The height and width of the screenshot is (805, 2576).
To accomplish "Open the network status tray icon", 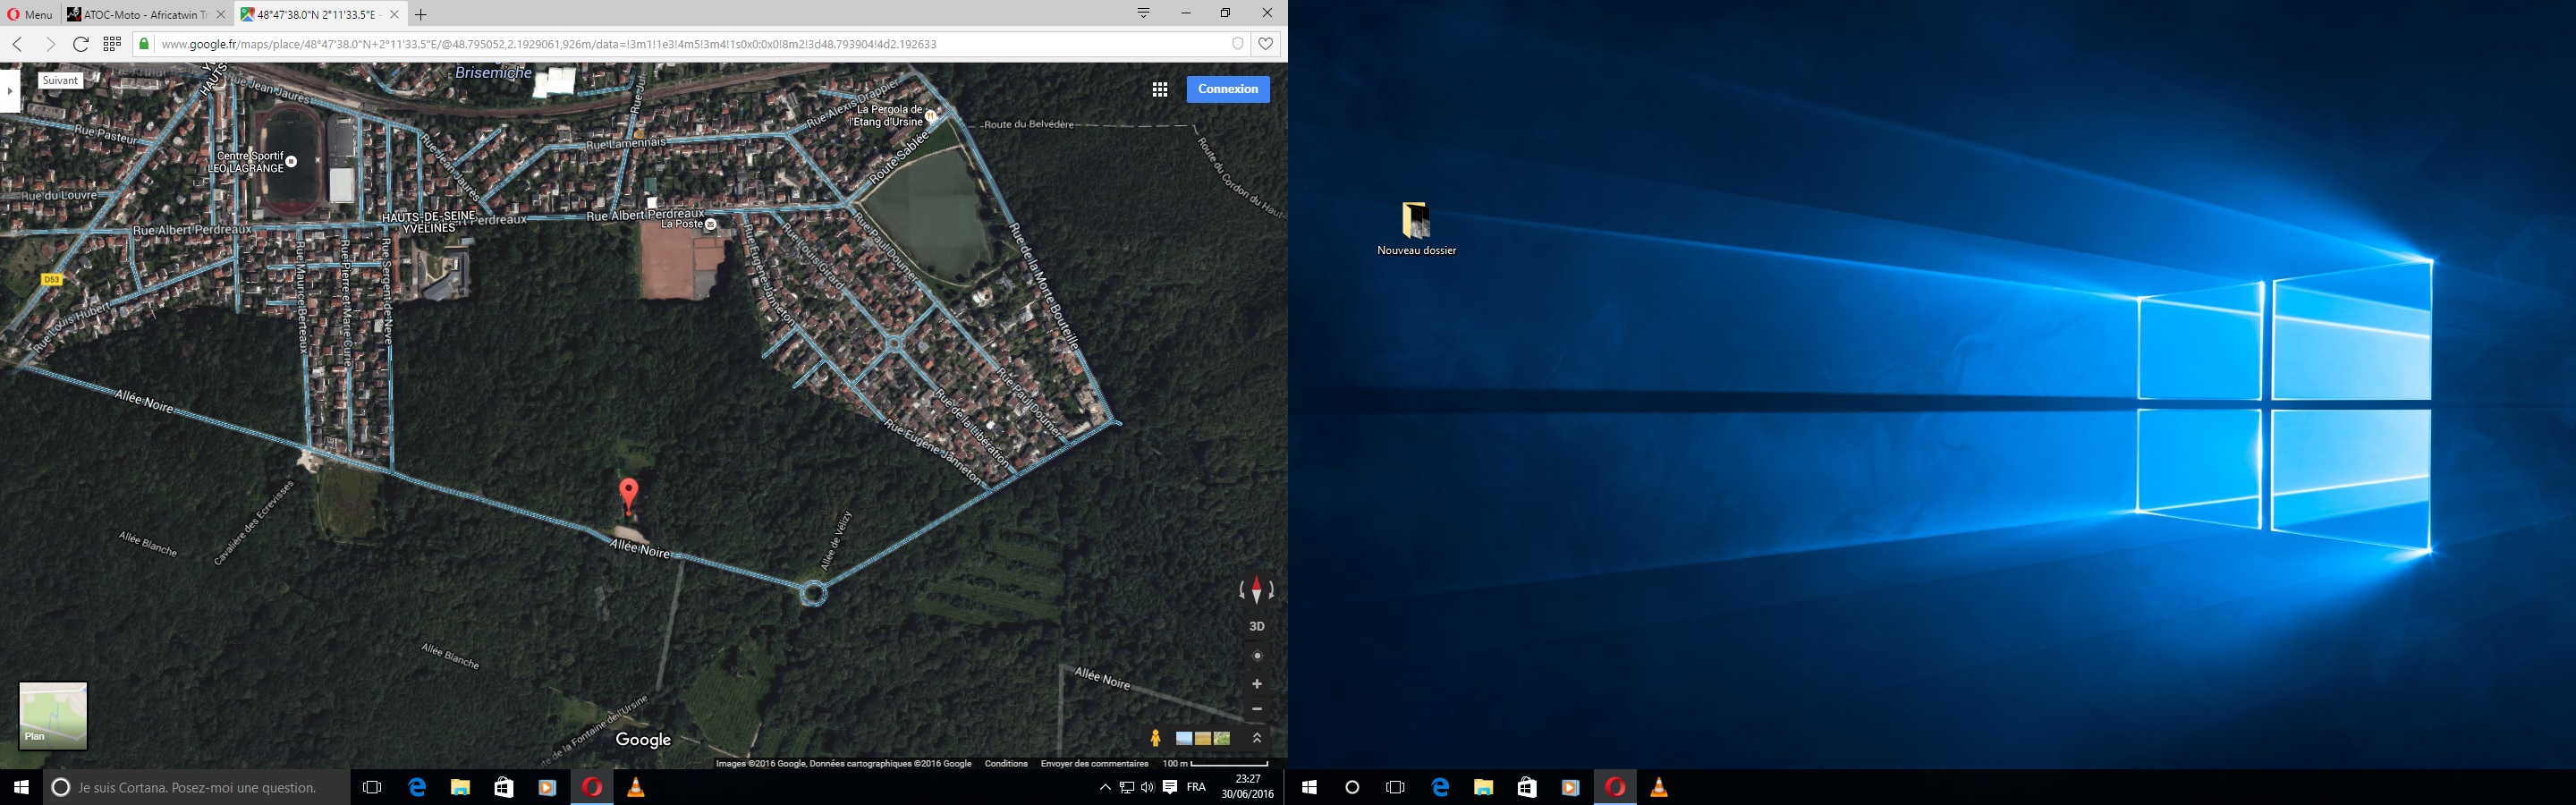I will [x=1126, y=787].
